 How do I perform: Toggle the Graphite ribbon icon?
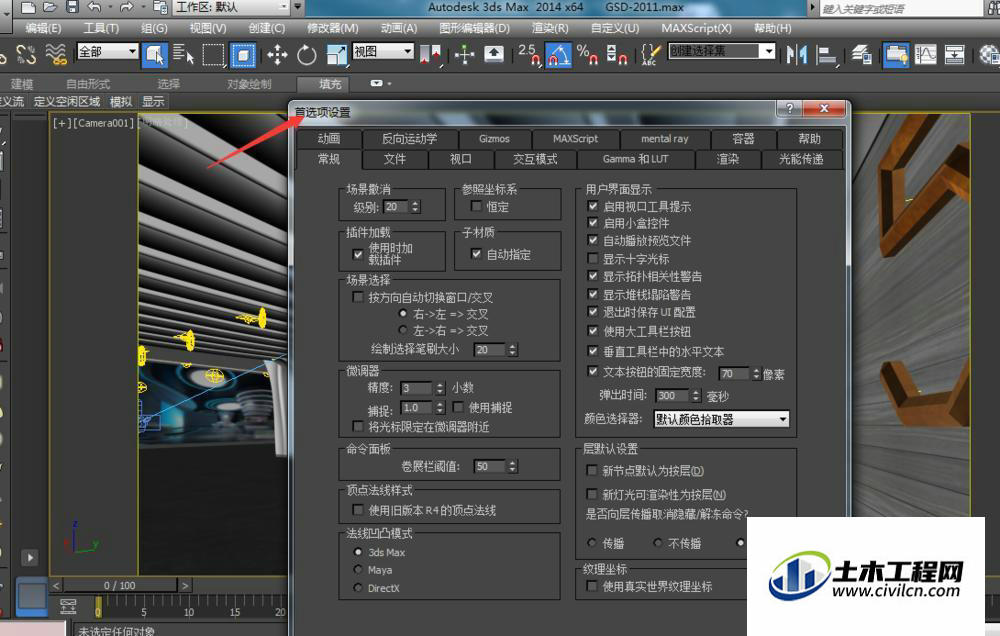click(x=896, y=55)
